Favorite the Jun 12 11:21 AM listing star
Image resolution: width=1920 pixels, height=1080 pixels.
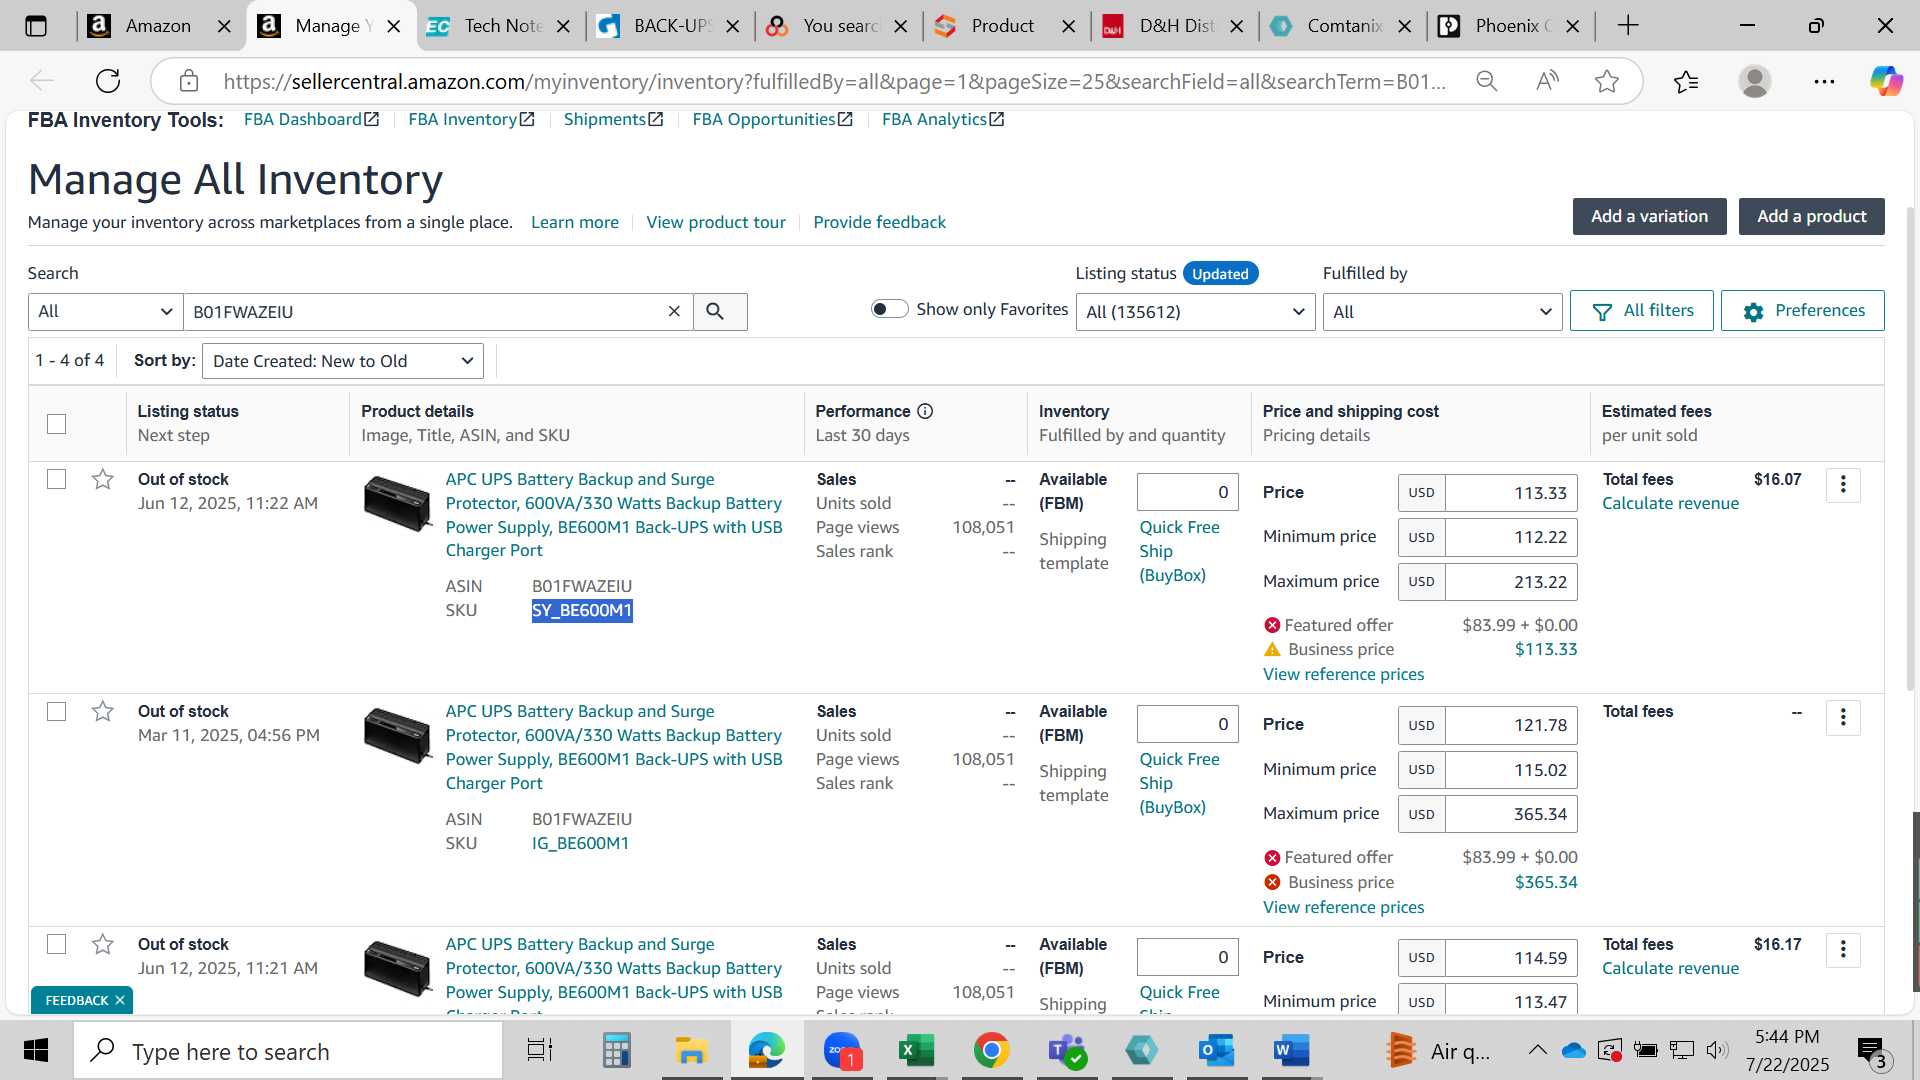[x=102, y=945]
